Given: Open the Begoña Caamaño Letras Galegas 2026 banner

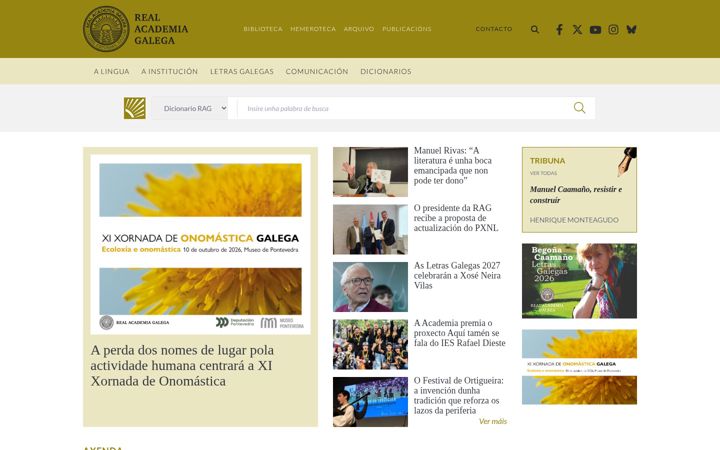Looking at the screenshot, I should point(579,281).
